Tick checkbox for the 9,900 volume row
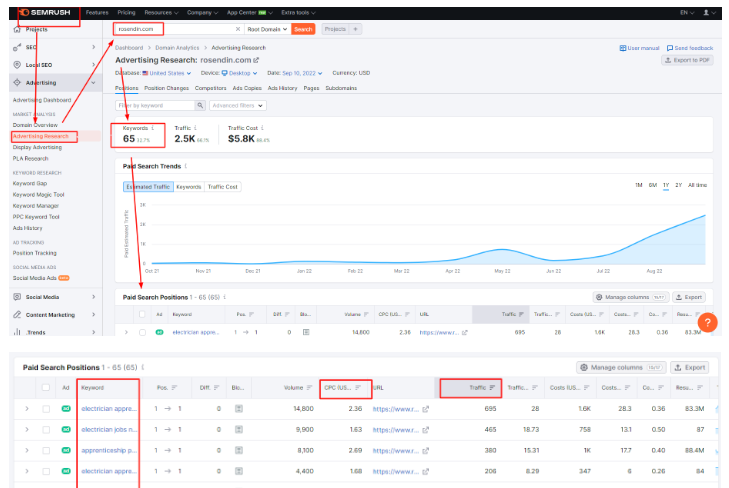 point(46,429)
